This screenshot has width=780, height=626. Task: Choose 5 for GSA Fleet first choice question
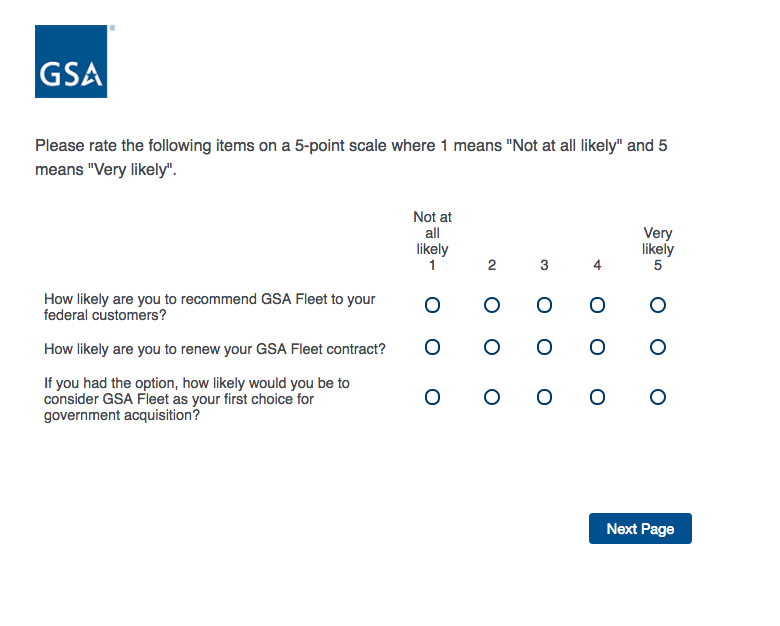658,397
